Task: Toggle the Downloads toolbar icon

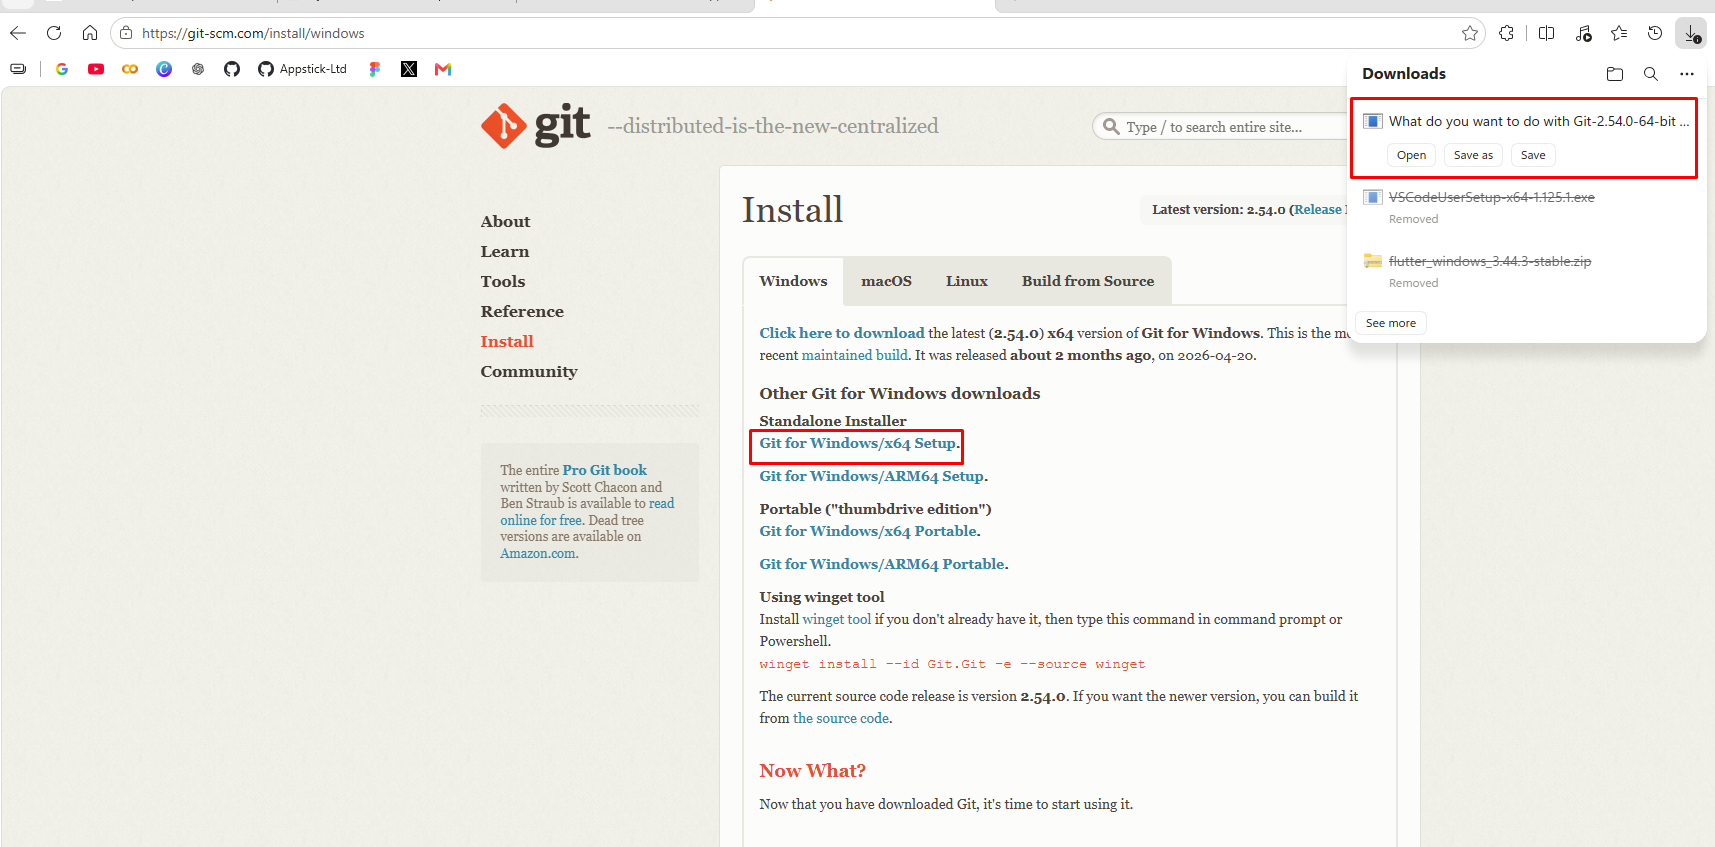Action: pyautogui.click(x=1691, y=33)
